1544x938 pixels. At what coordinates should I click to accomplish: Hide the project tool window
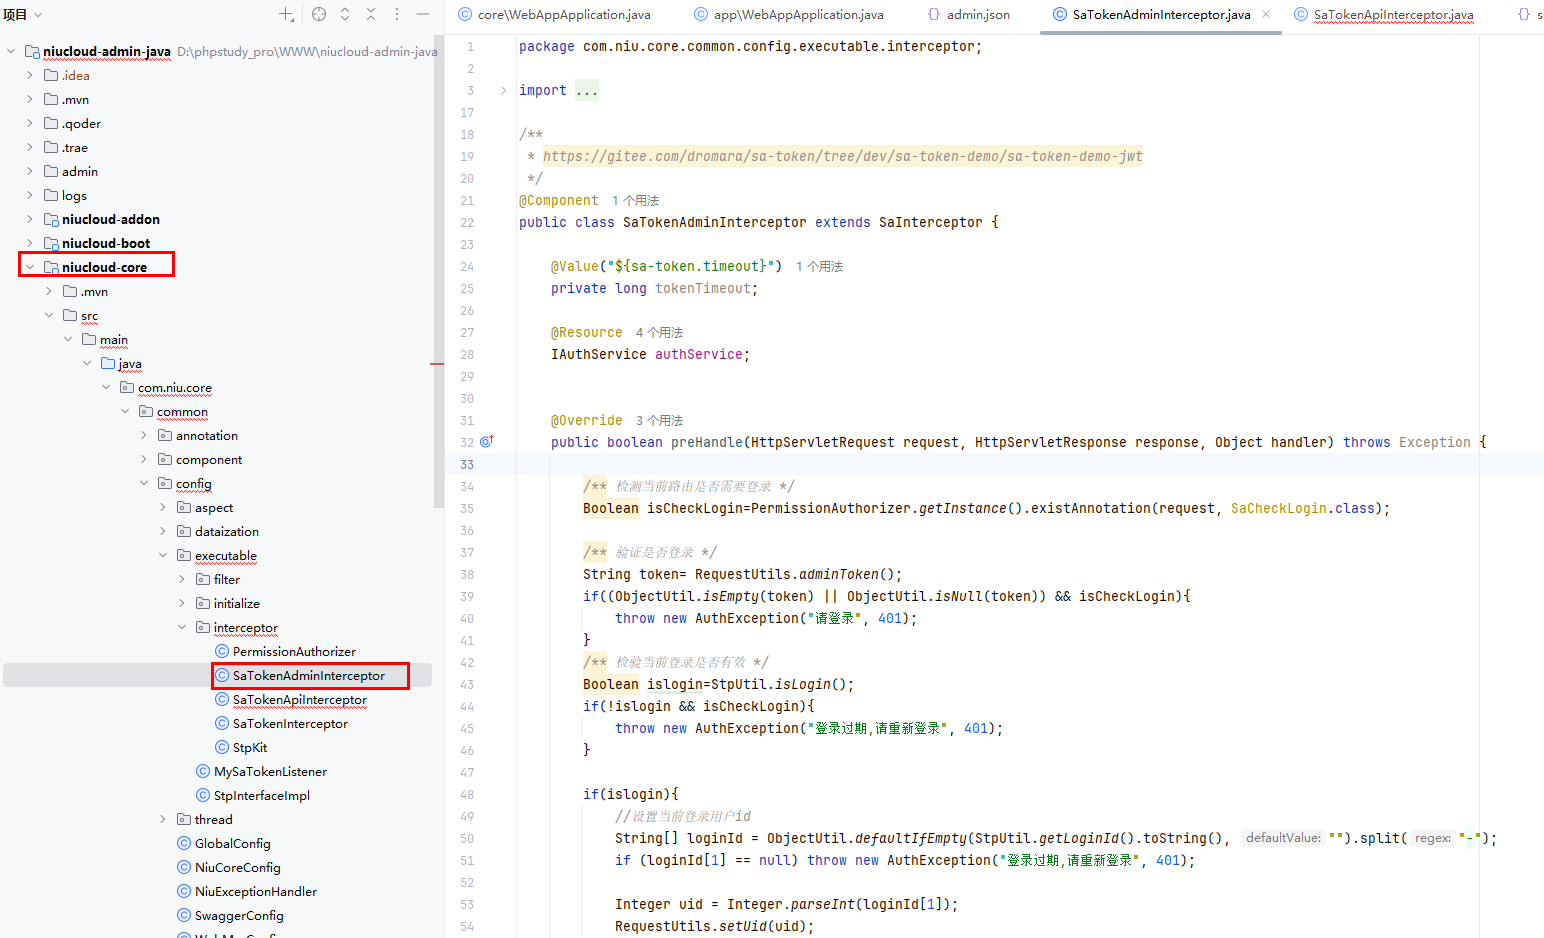click(423, 14)
